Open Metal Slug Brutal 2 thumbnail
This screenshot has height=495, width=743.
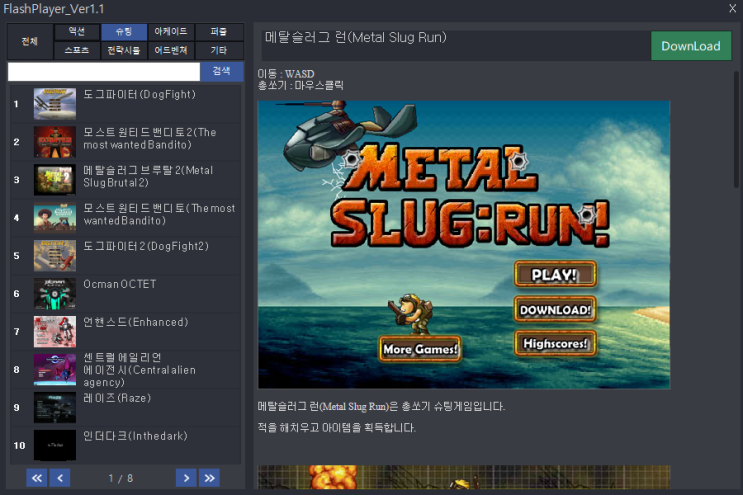point(55,180)
